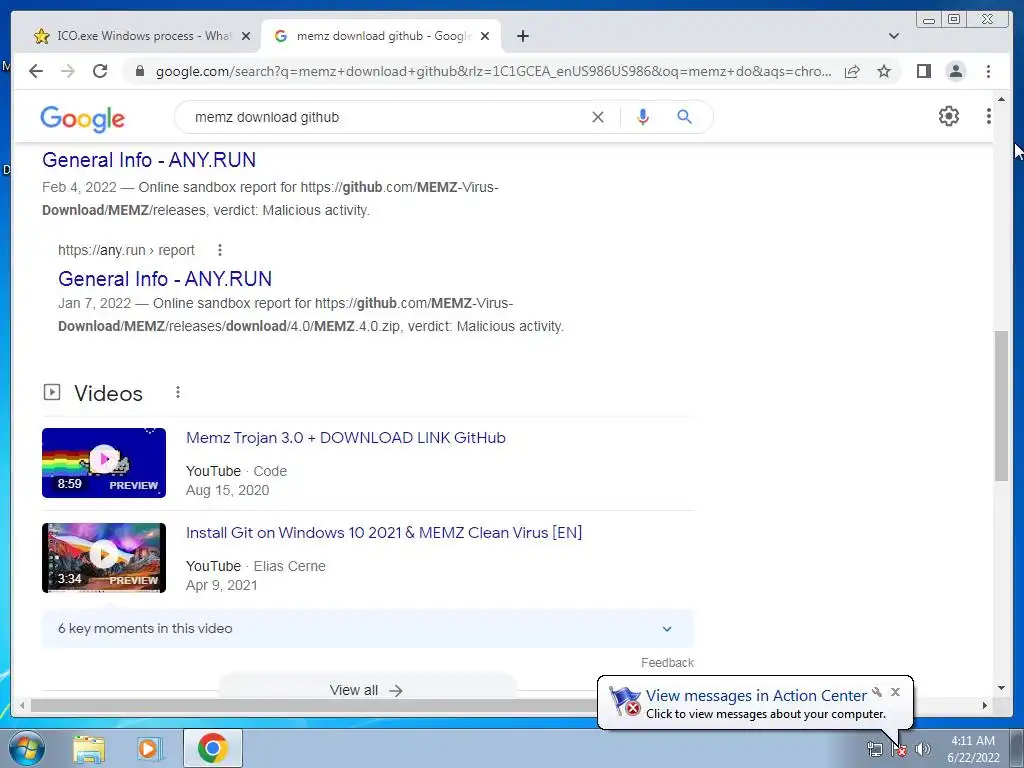Open the first General Info - ANY.RUN result
The height and width of the screenshot is (768, 1024).
[x=149, y=160]
